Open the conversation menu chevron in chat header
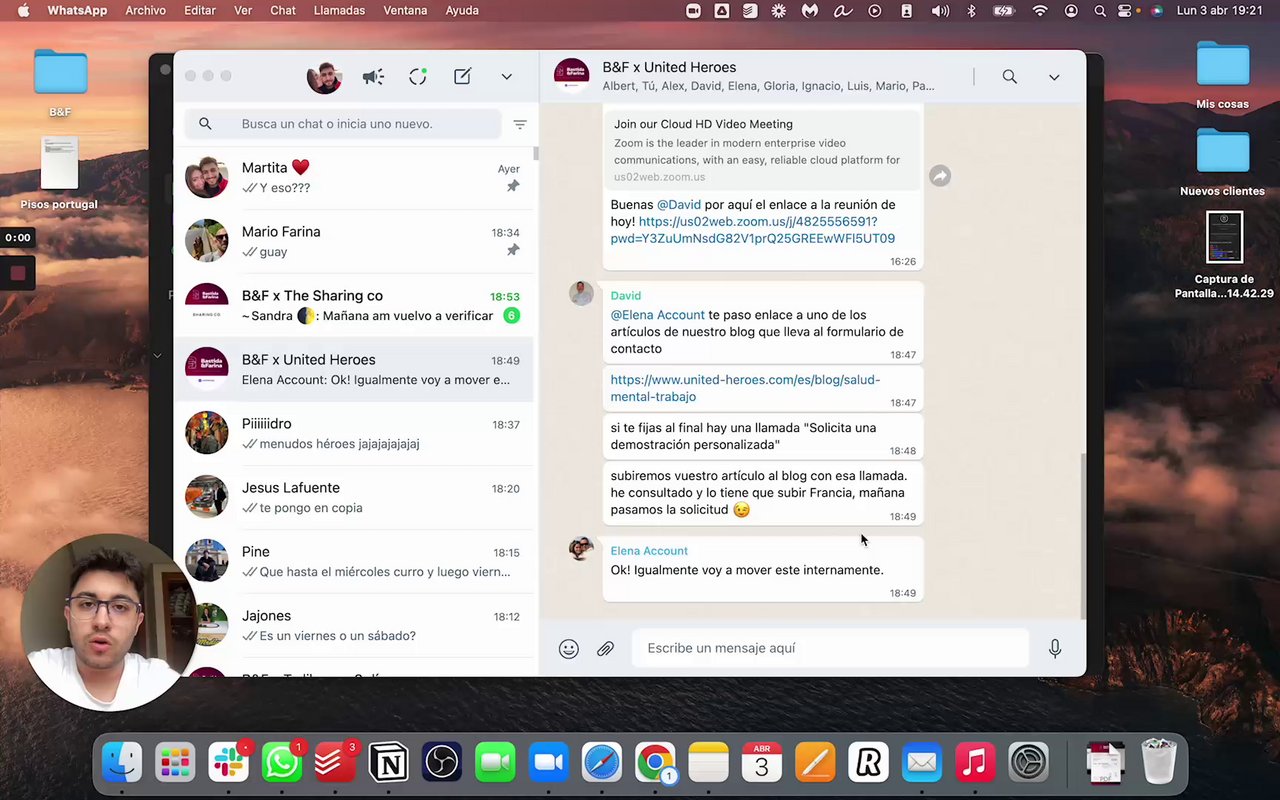1280x800 pixels. pos(1054,77)
